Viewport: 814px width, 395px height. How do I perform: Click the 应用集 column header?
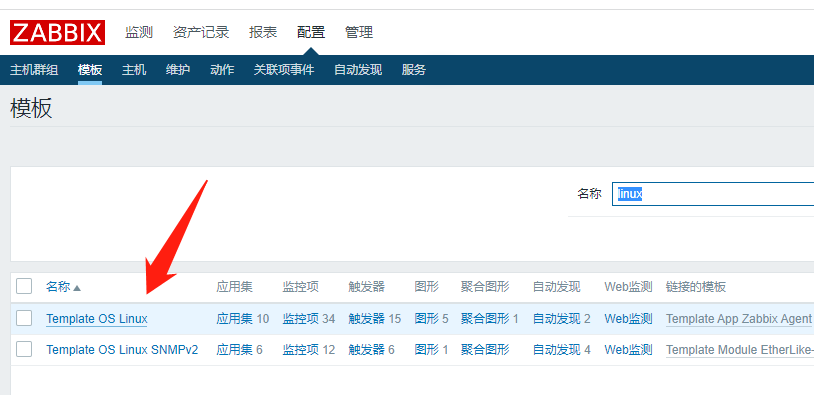[x=235, y=287]
